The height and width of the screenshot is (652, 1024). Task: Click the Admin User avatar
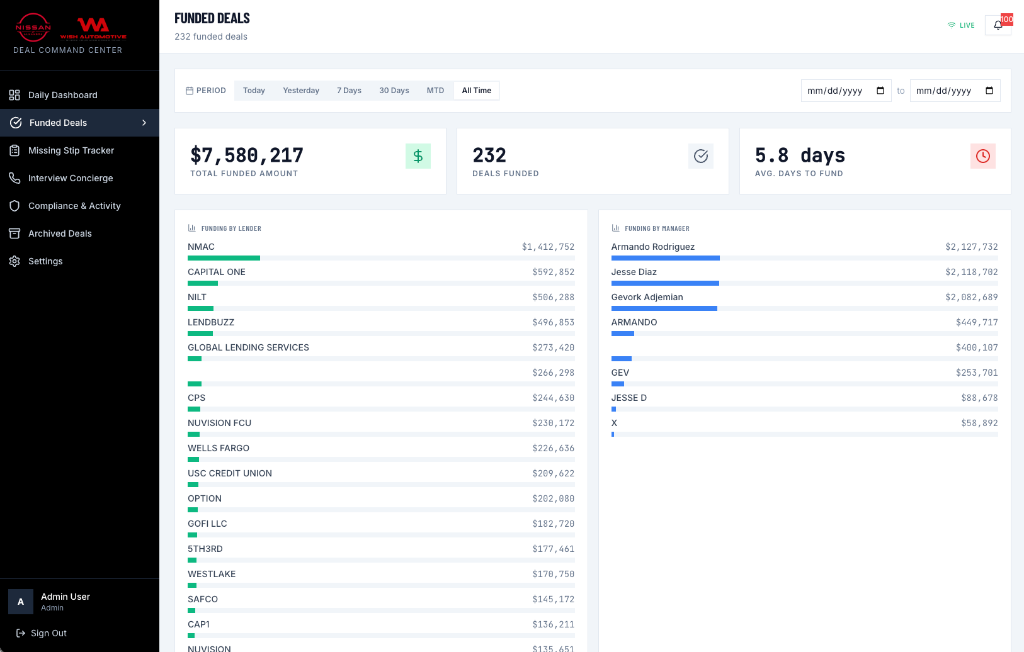pyautogui.click(x=20, y=602)
